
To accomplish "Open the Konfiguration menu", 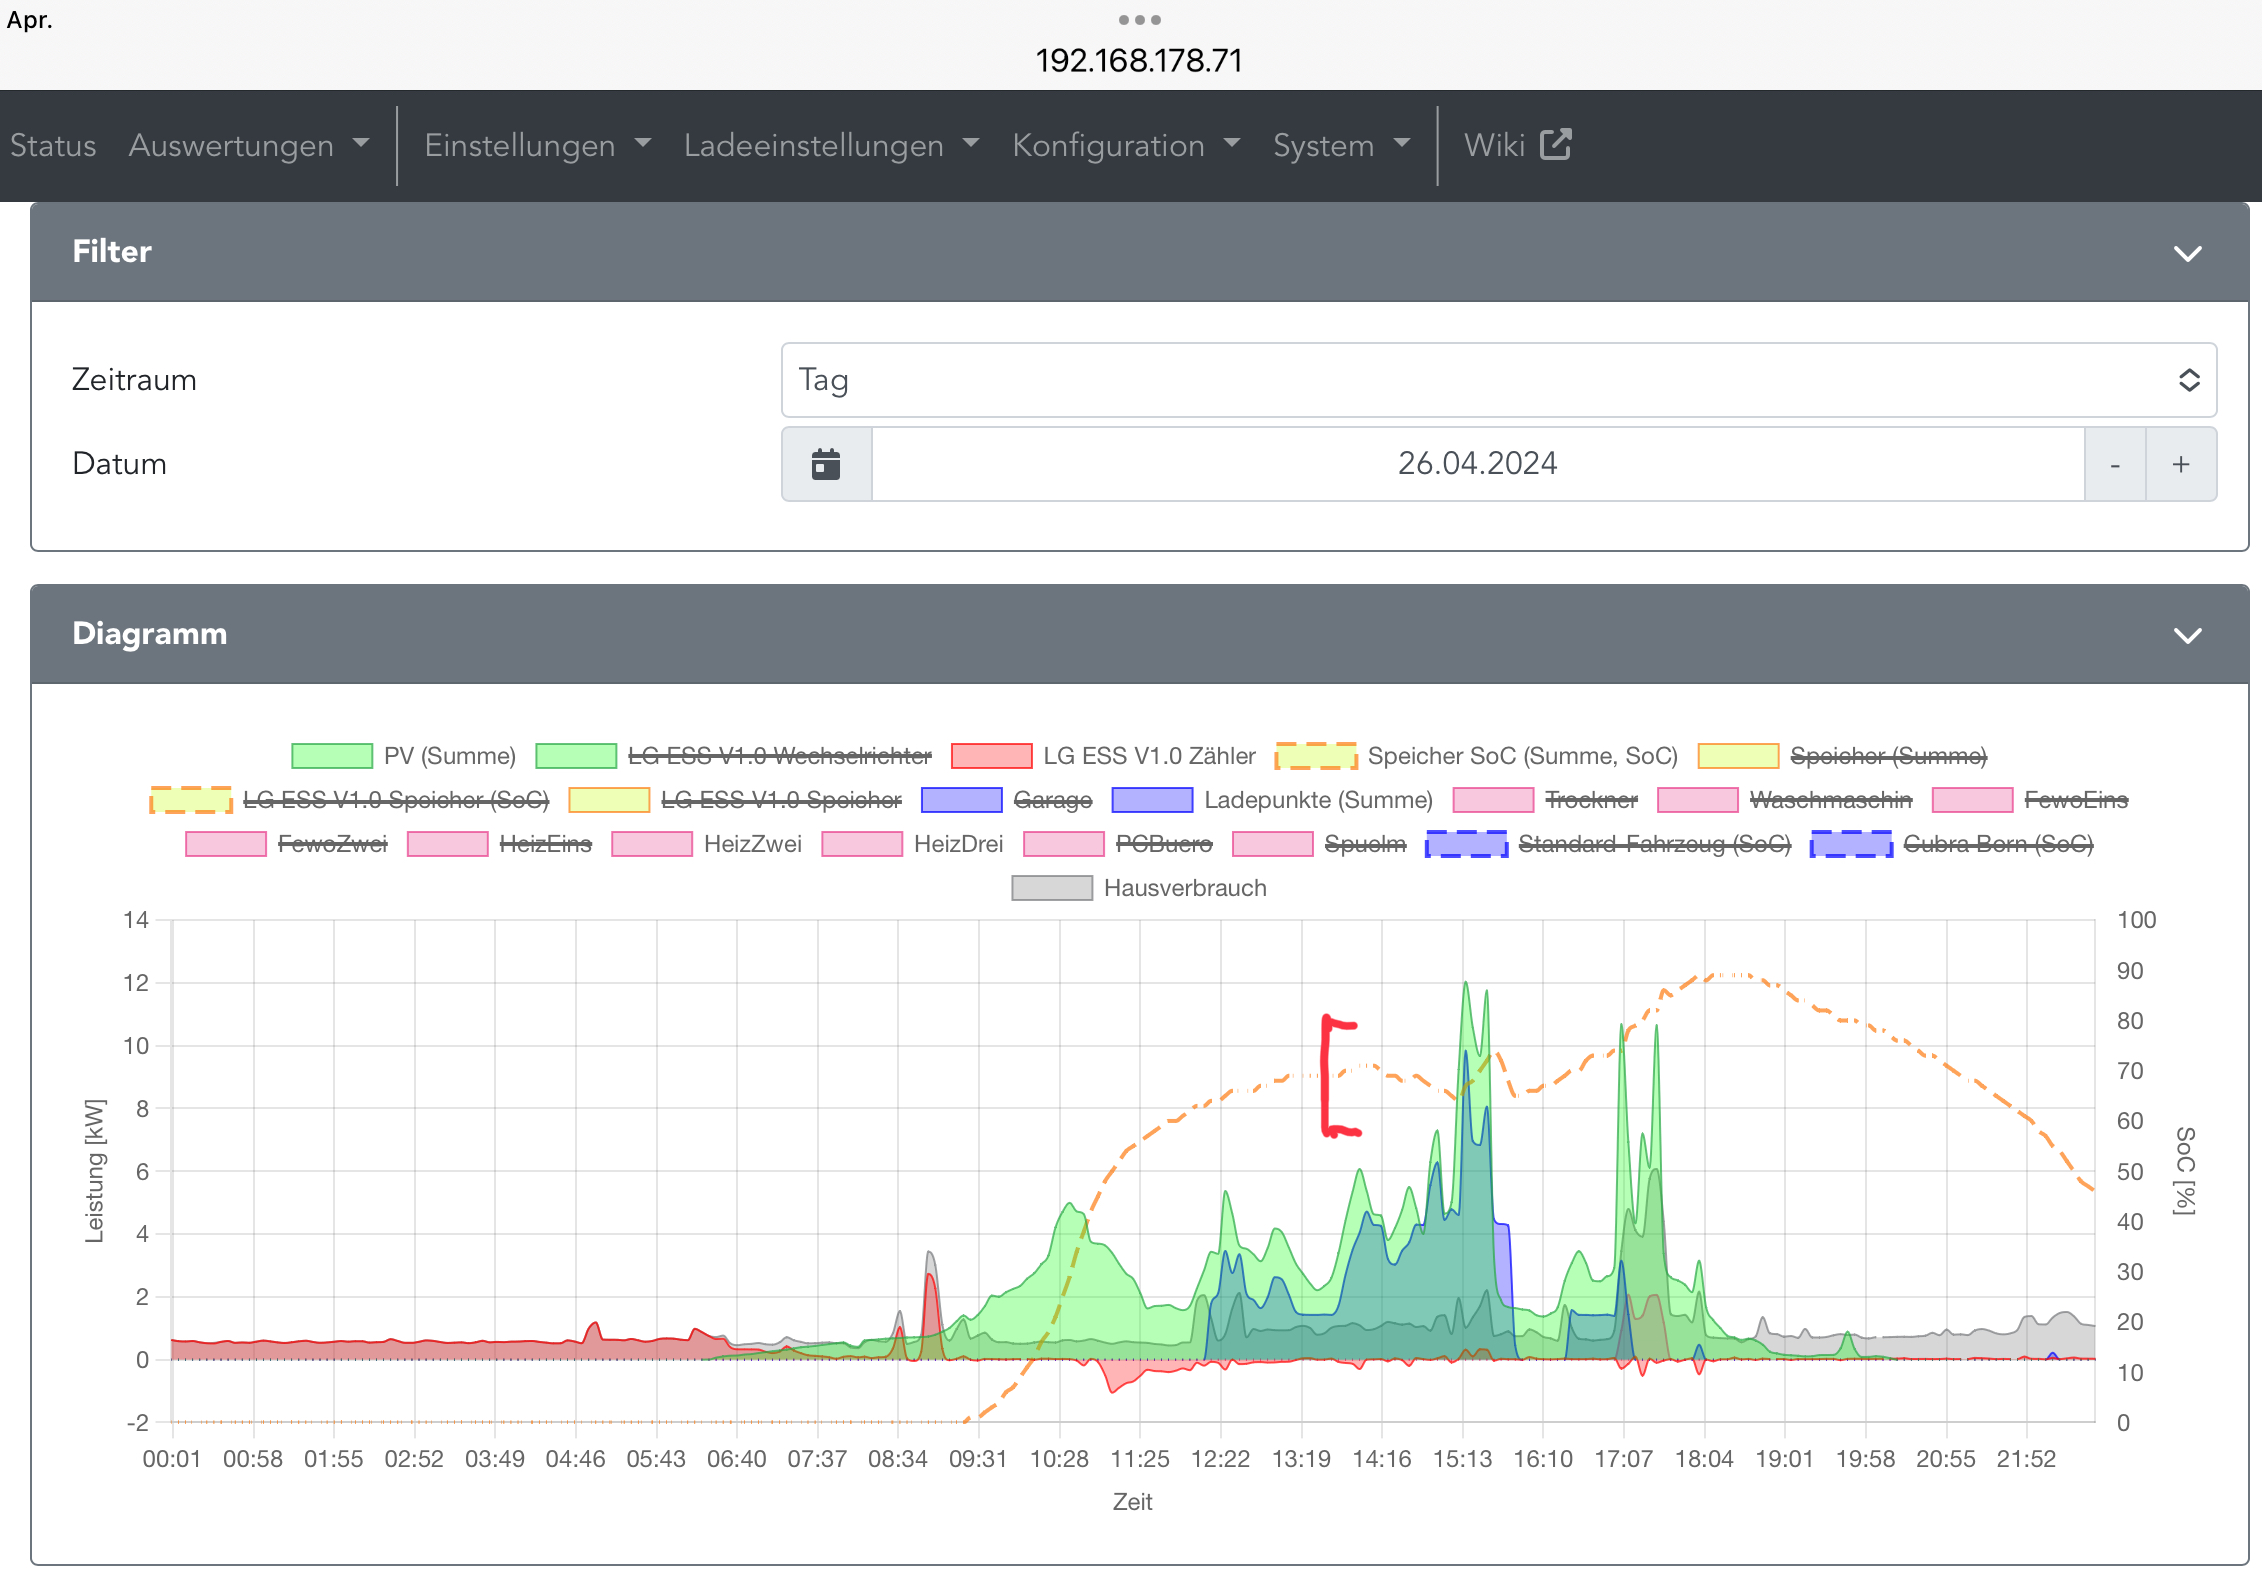I will pos(1125,146).
